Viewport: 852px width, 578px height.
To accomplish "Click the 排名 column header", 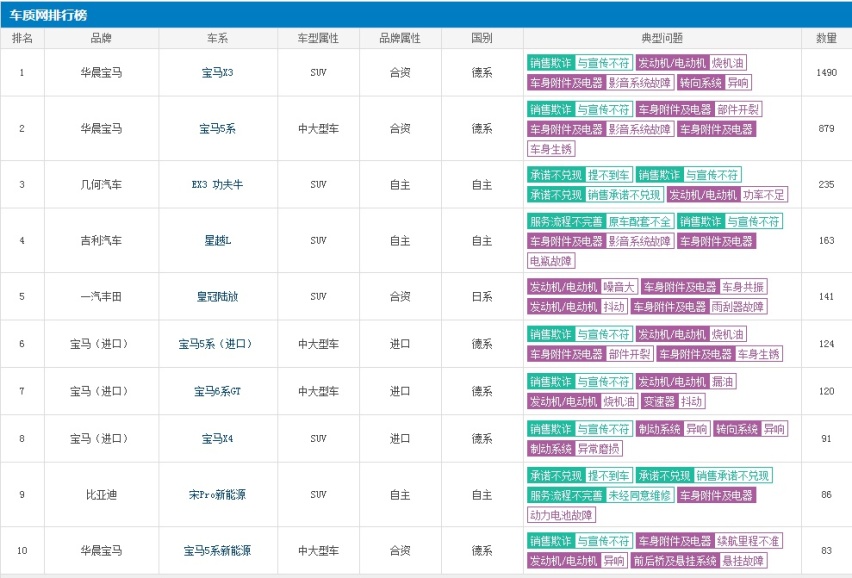I will tap(22, 38).
